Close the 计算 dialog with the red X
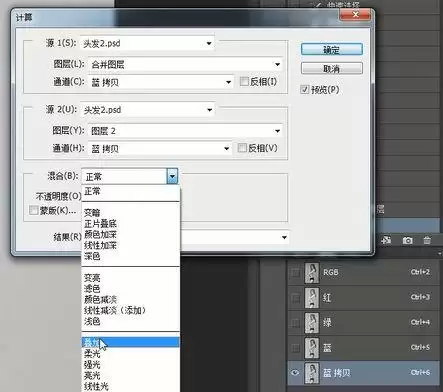This screenshot has height=392, width=443. pyautogui.click(x=355, y=15)
